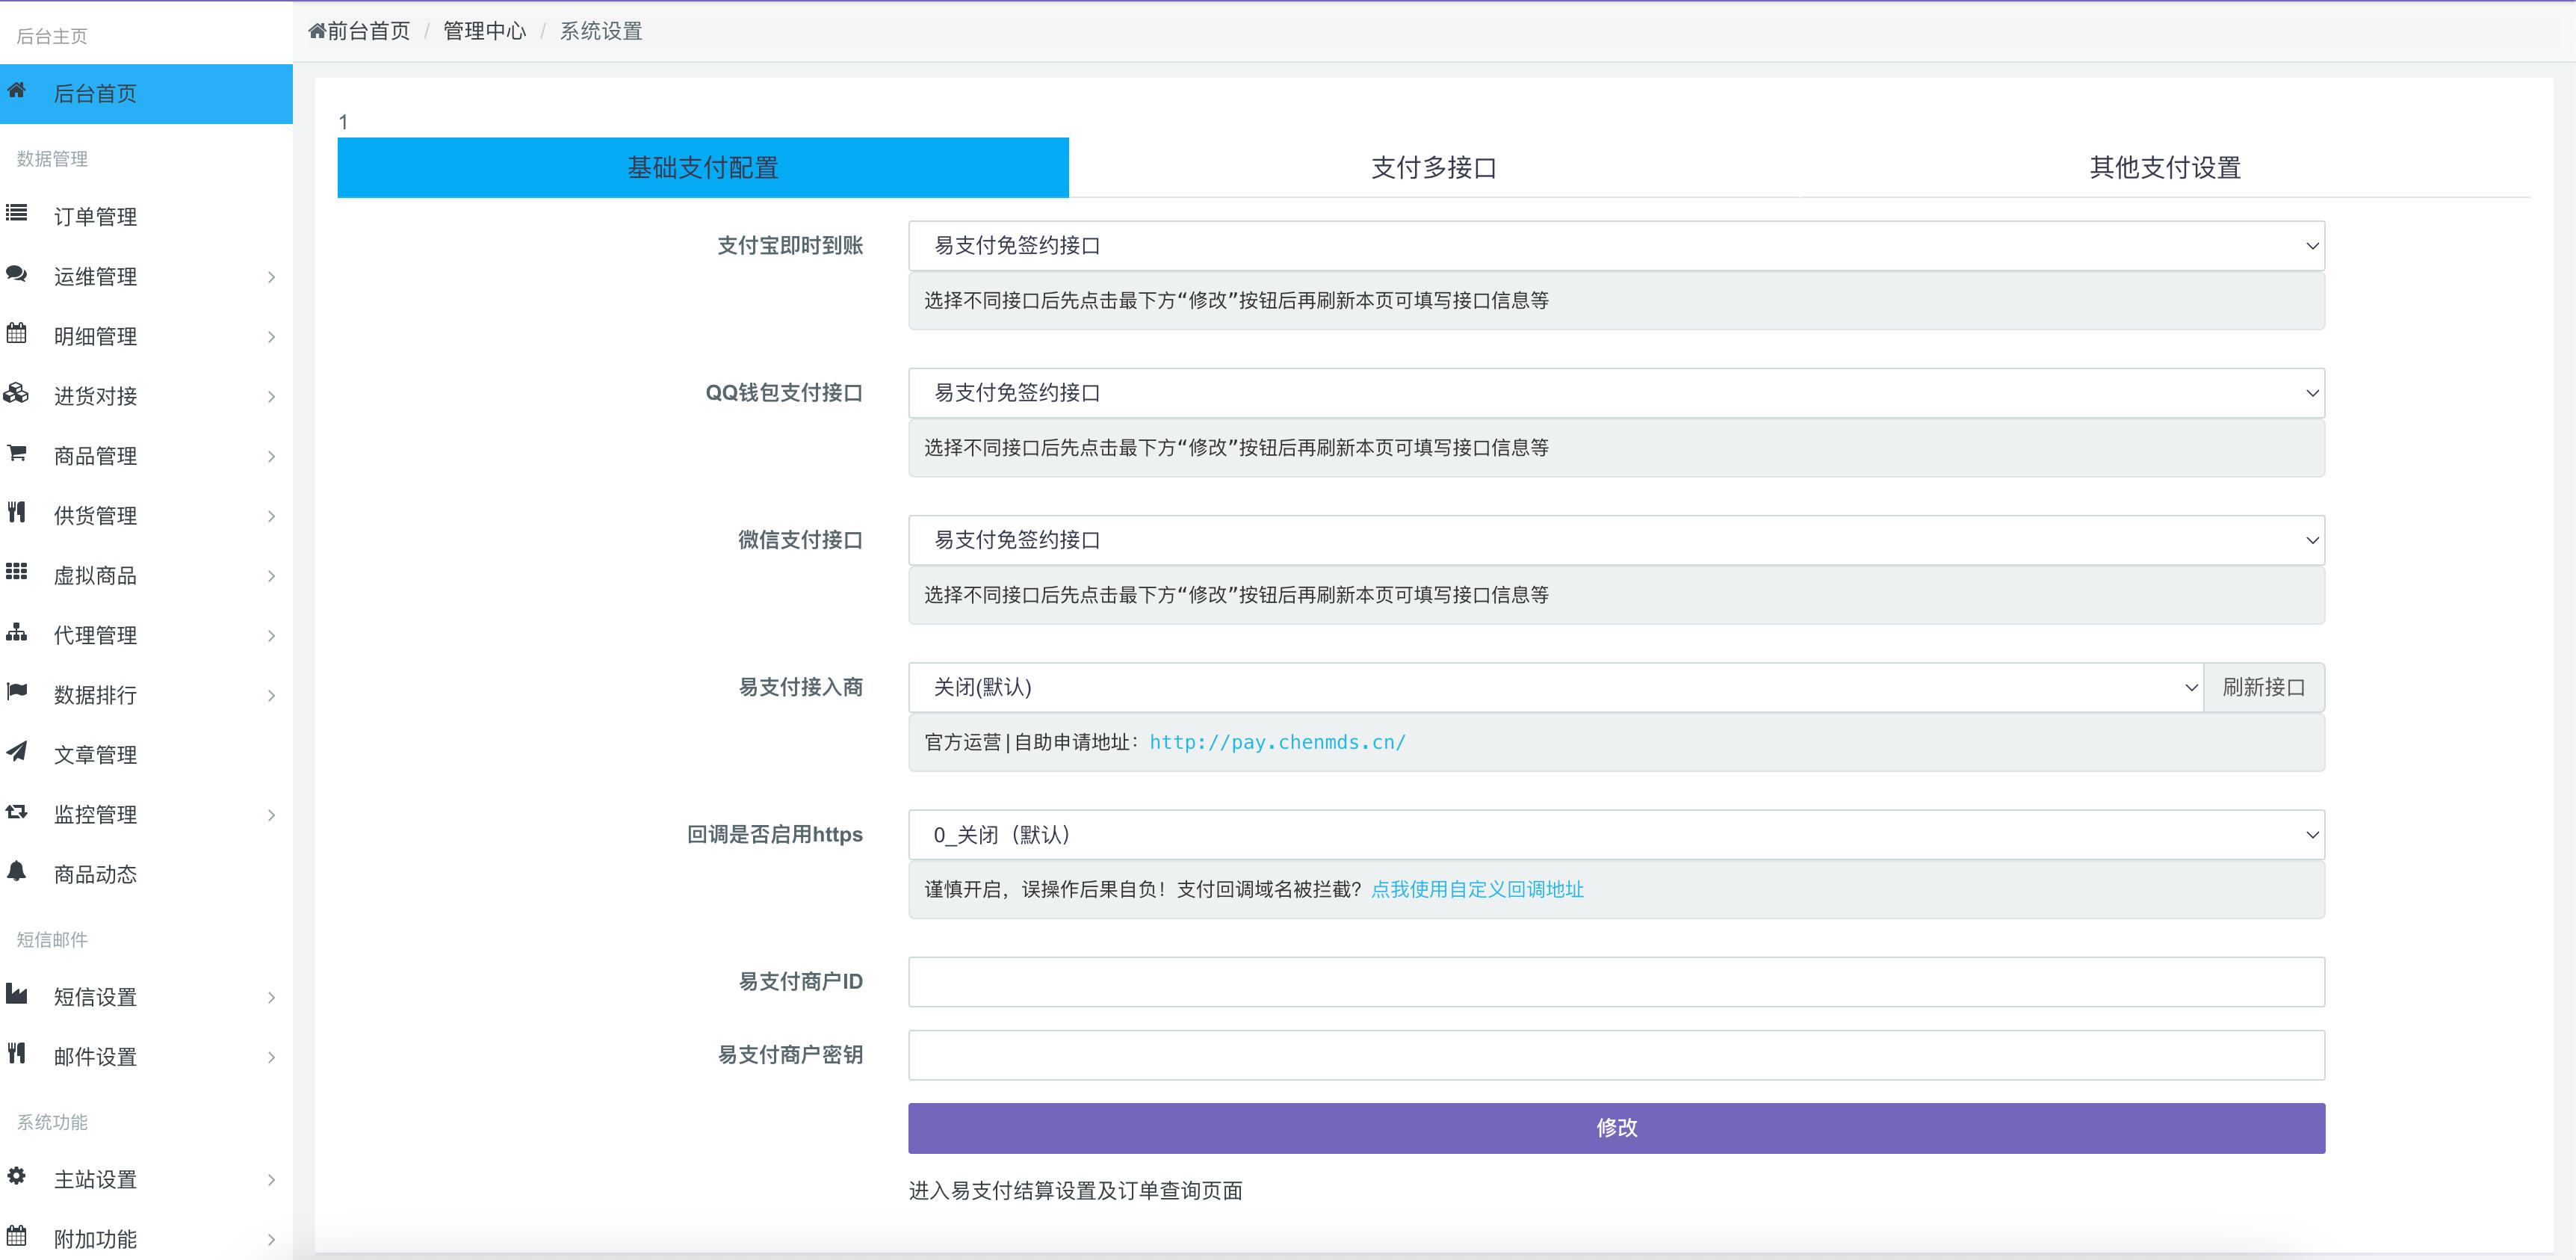Click 前台首页 in the breadcrumb
Image resolution: width=2576 pixels, height=1260 pixels.
(369, 31)
